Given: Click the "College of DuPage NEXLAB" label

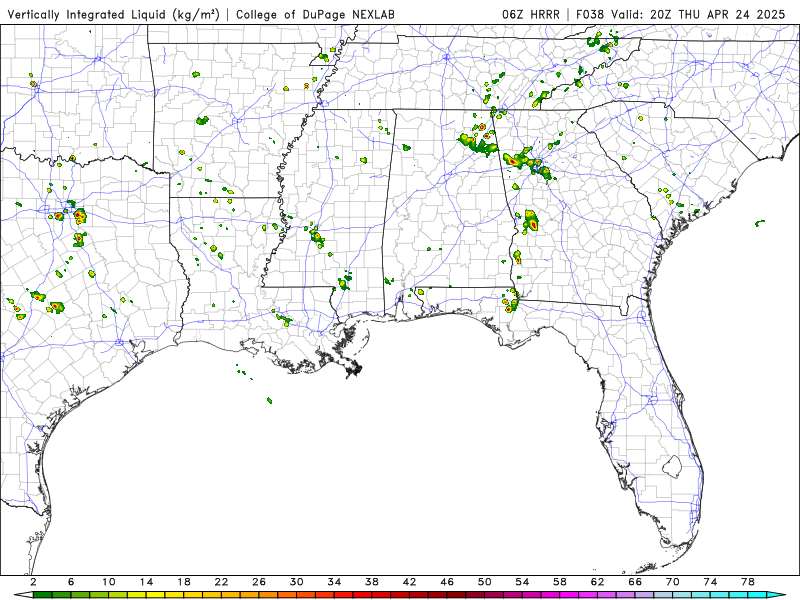Looking at the screenshot, I should 315,14.
